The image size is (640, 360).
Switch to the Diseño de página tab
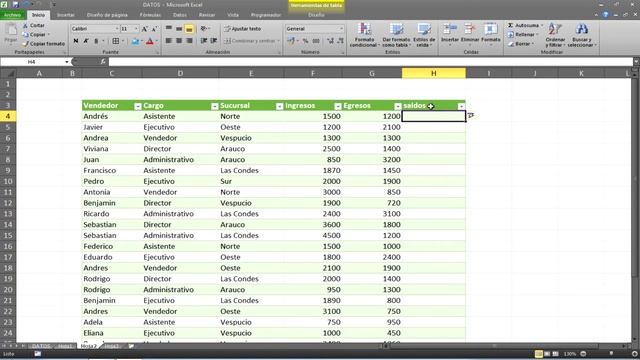click(107, 15)
